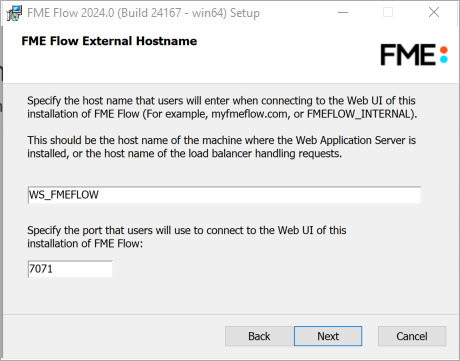Click the port field showing 7071
This screenshot has width=460, height=361.
tap(70, 269)
